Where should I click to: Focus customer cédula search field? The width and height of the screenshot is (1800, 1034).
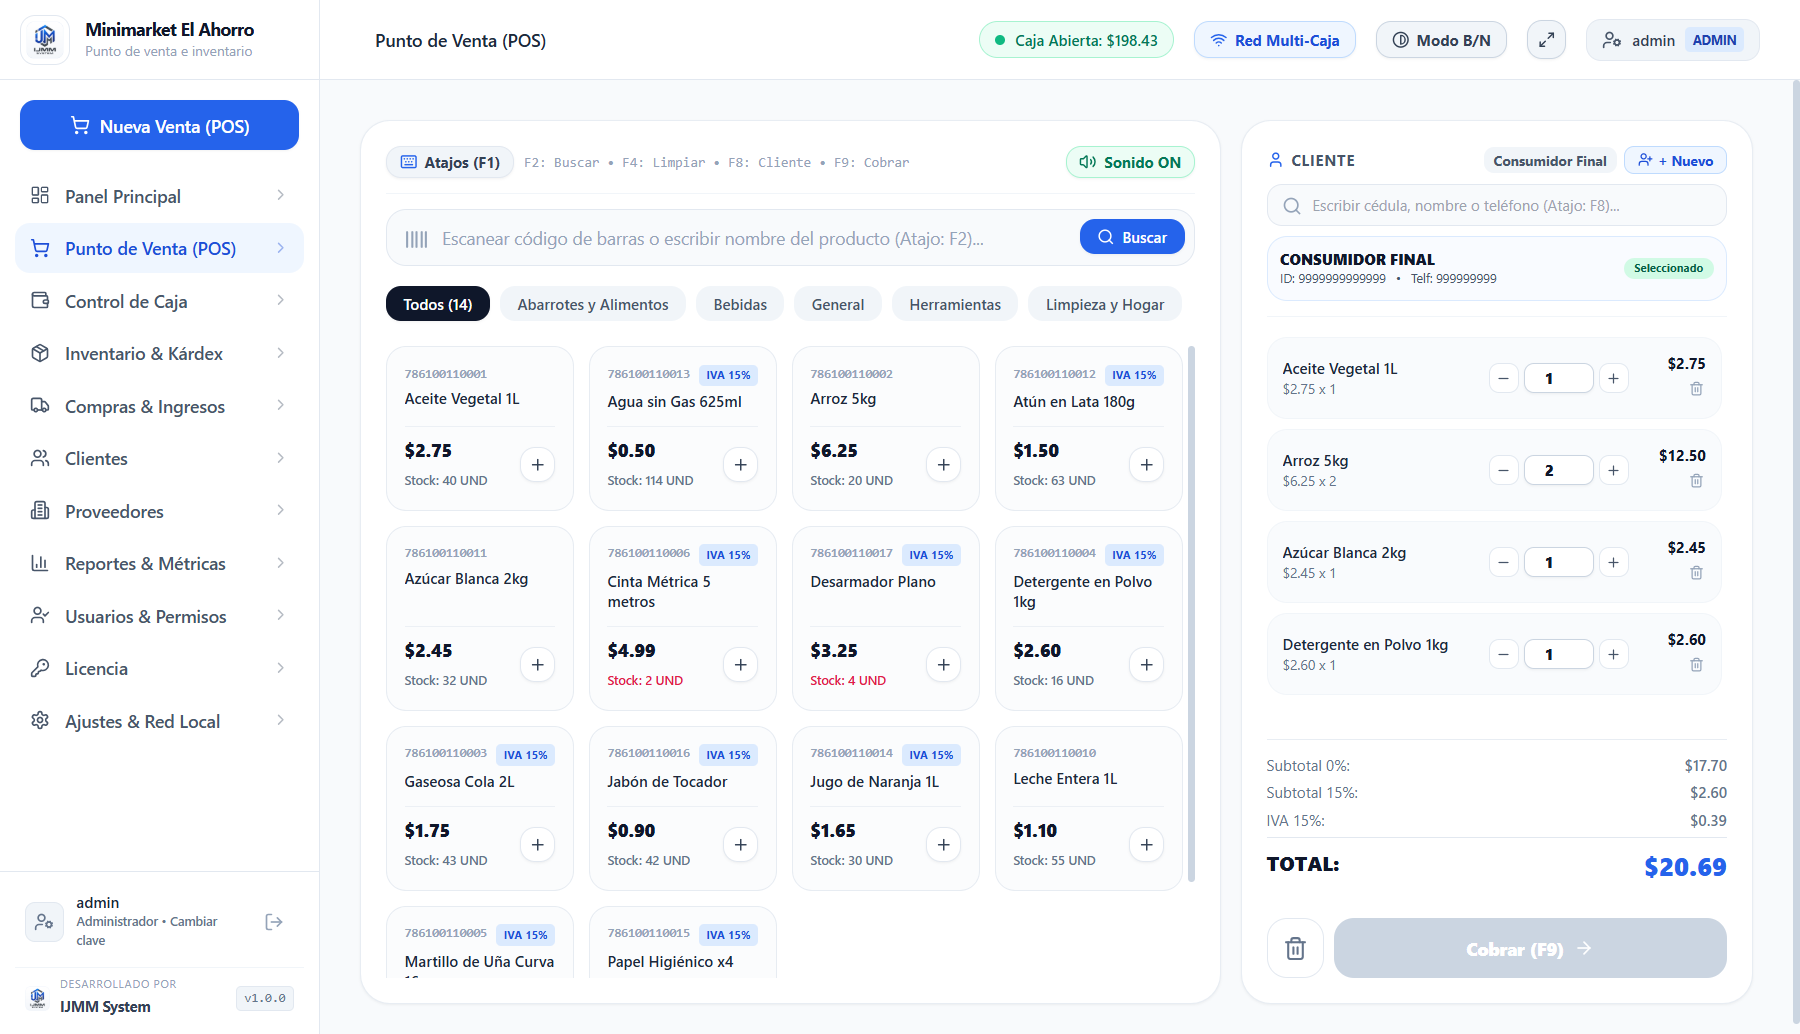[1497, 205]
